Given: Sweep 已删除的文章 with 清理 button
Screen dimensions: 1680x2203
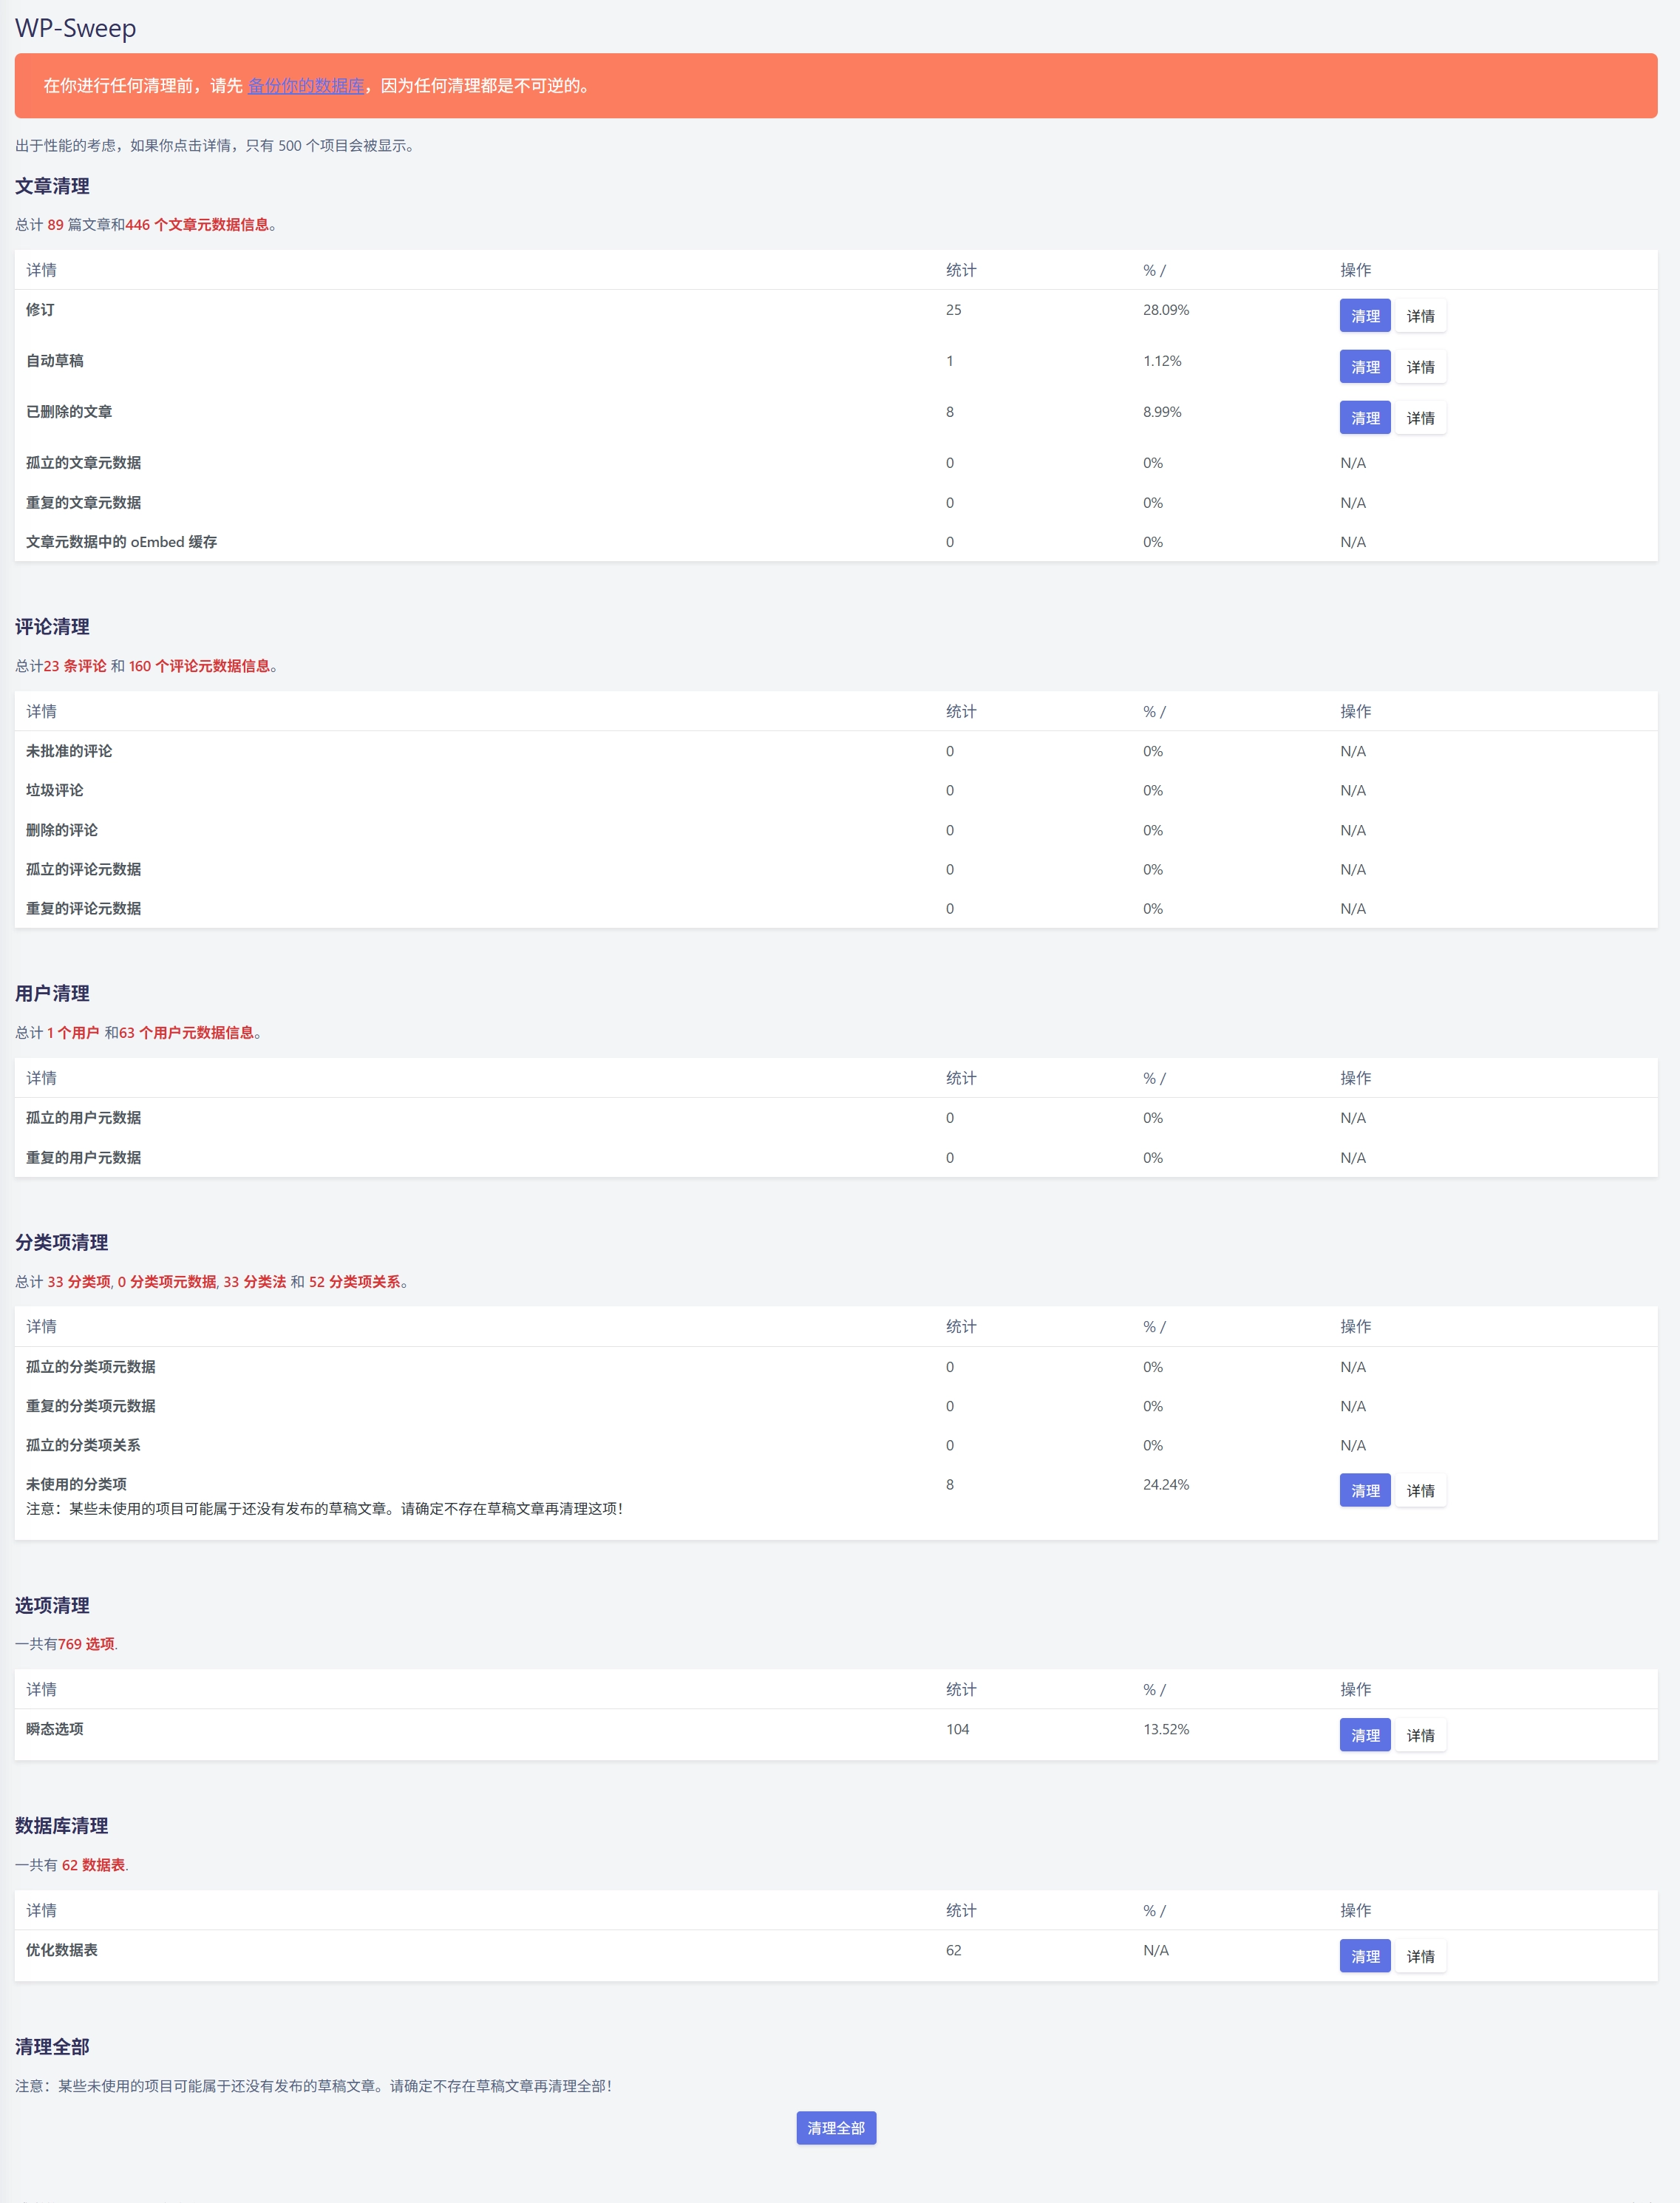Looking at the screenshot, I should [x=1365, y=418].
